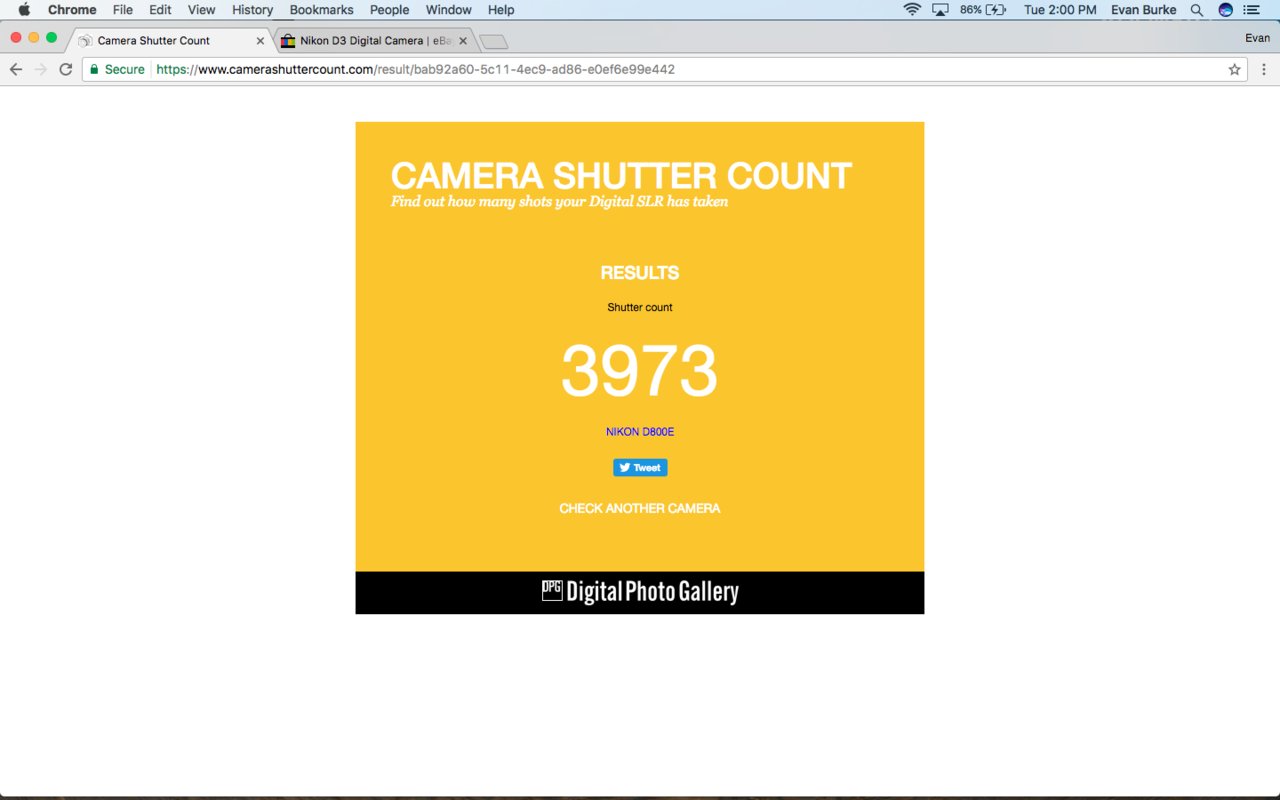Click the Evan profile button in Chrome
1280x800 pixels.
point(1257,38)
